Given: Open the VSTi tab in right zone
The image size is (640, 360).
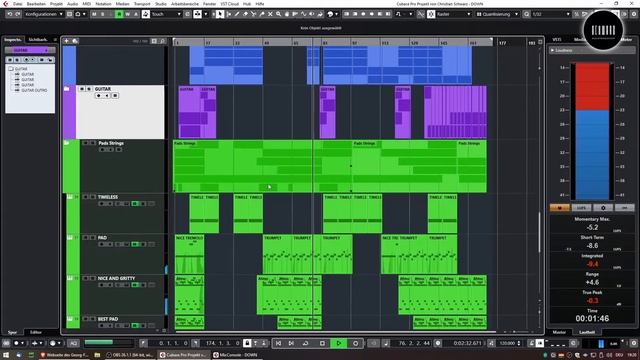Looking at the screenshot, I should [557, 40].
